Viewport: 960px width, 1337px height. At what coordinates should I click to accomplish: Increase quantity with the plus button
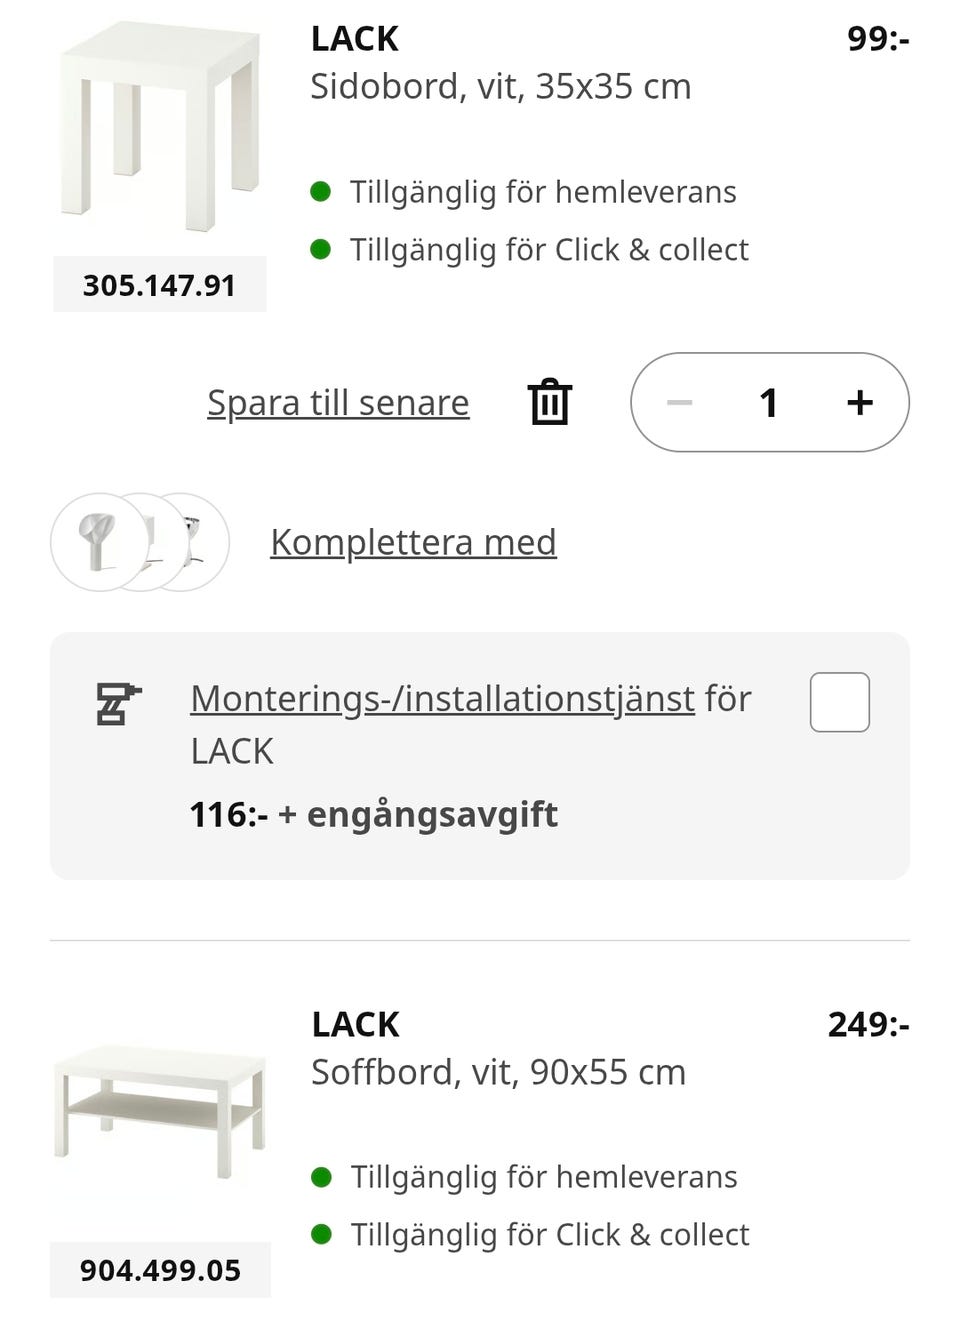859,402
